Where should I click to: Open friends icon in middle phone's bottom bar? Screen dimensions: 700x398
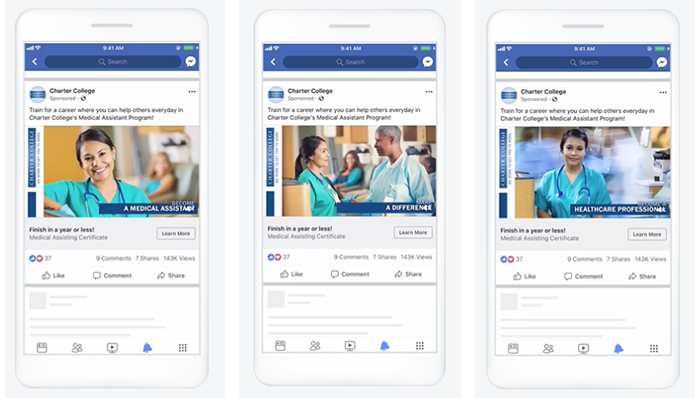click(x=315, y=346)
